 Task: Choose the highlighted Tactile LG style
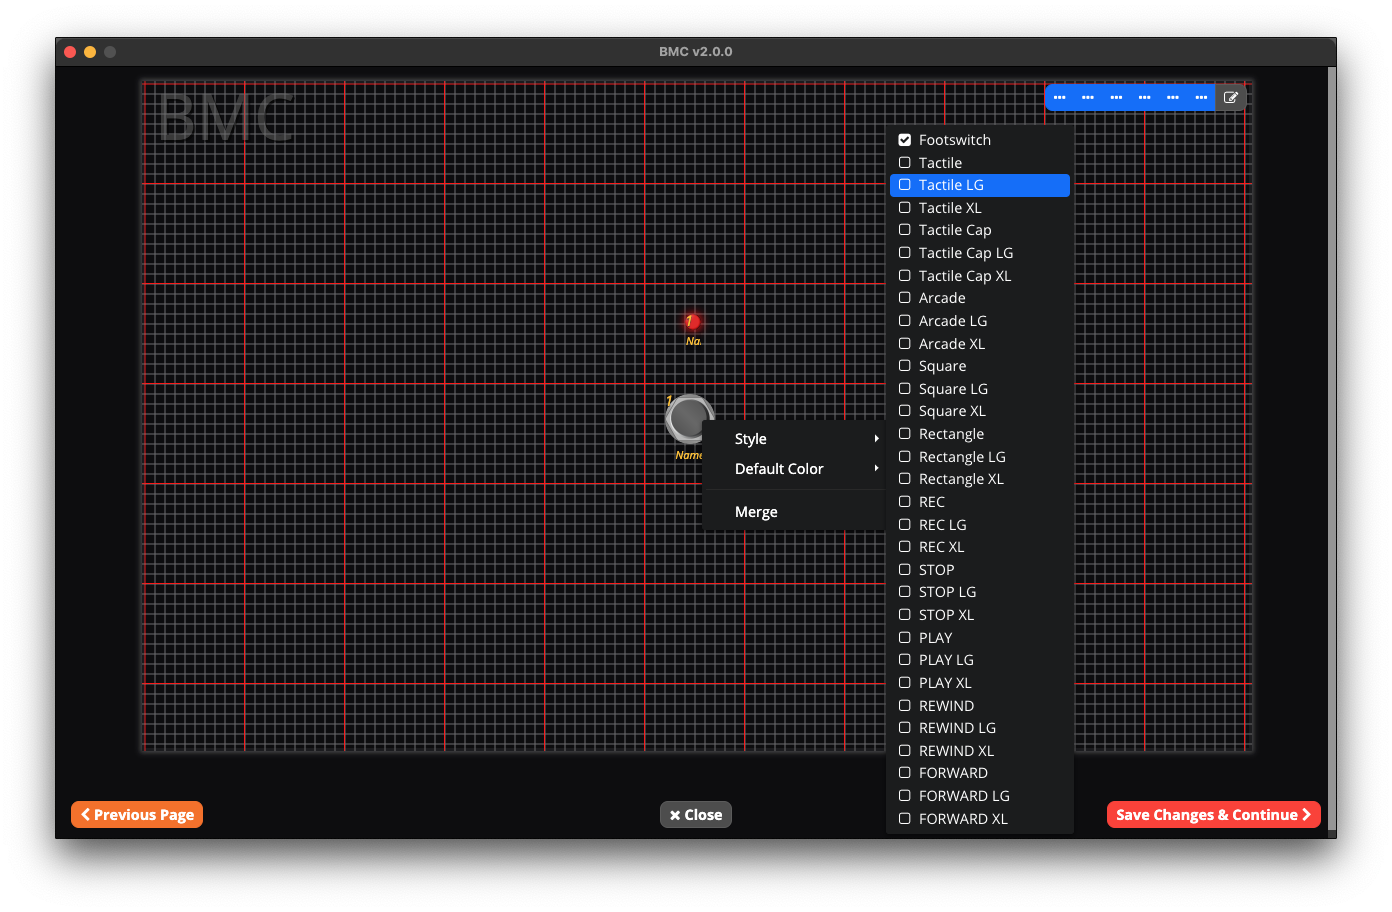(980, 185)
